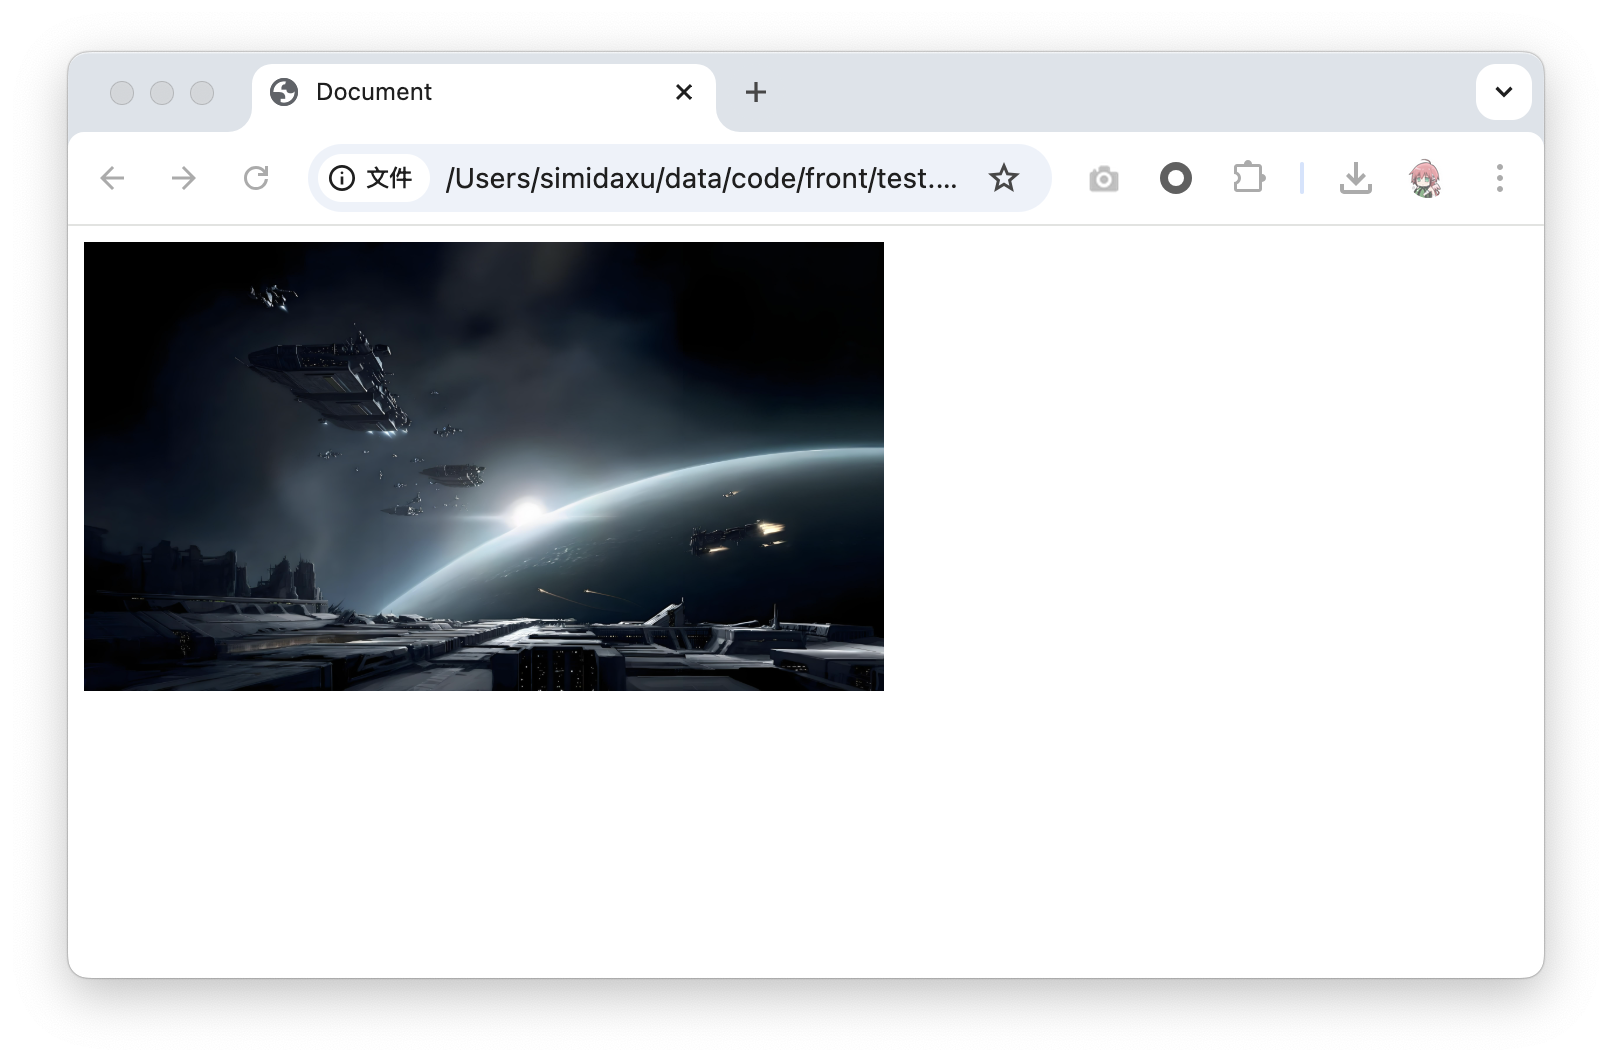The height and width of the screenshot is (1062, 1612).
Task: Close the Document tab
Action: [x=684, y=92]
